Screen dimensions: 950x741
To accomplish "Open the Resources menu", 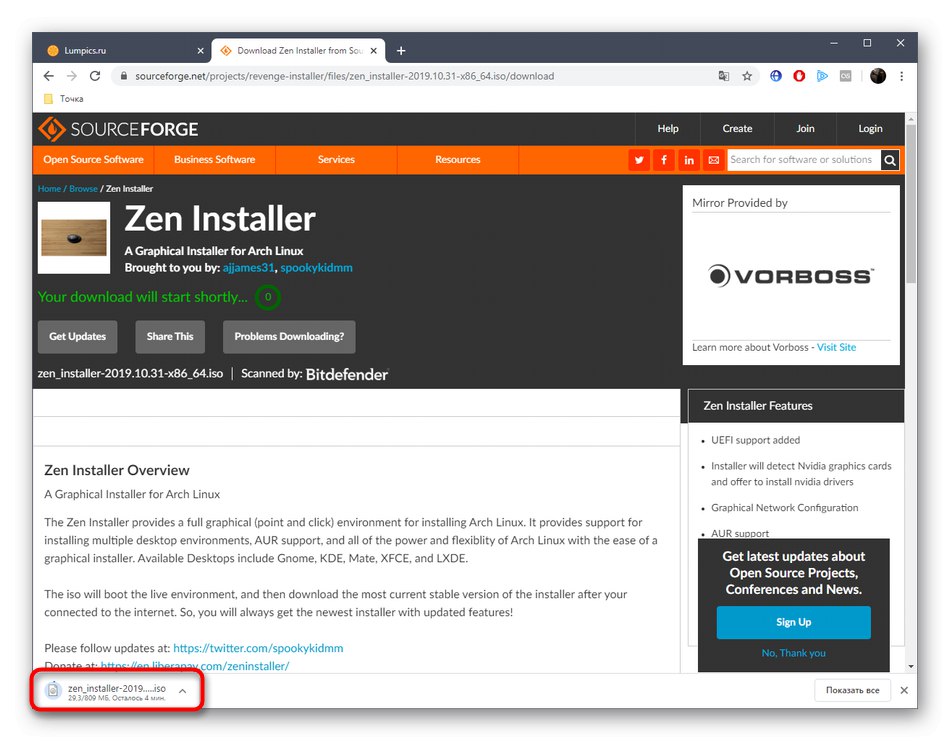I will [457, 160].
